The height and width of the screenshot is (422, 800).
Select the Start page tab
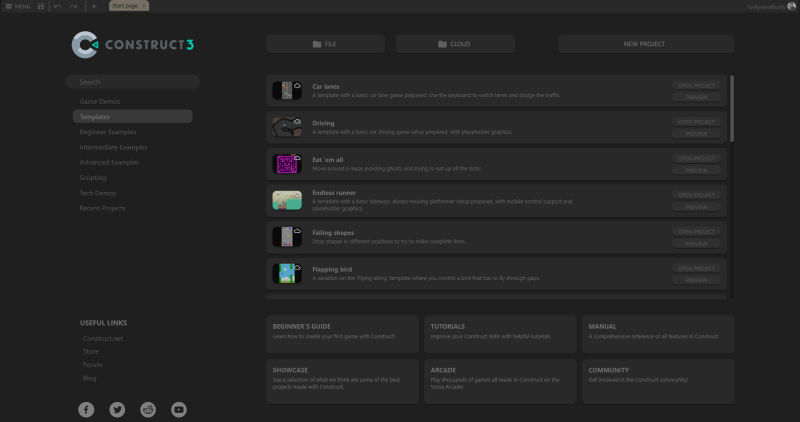[125, 6]
